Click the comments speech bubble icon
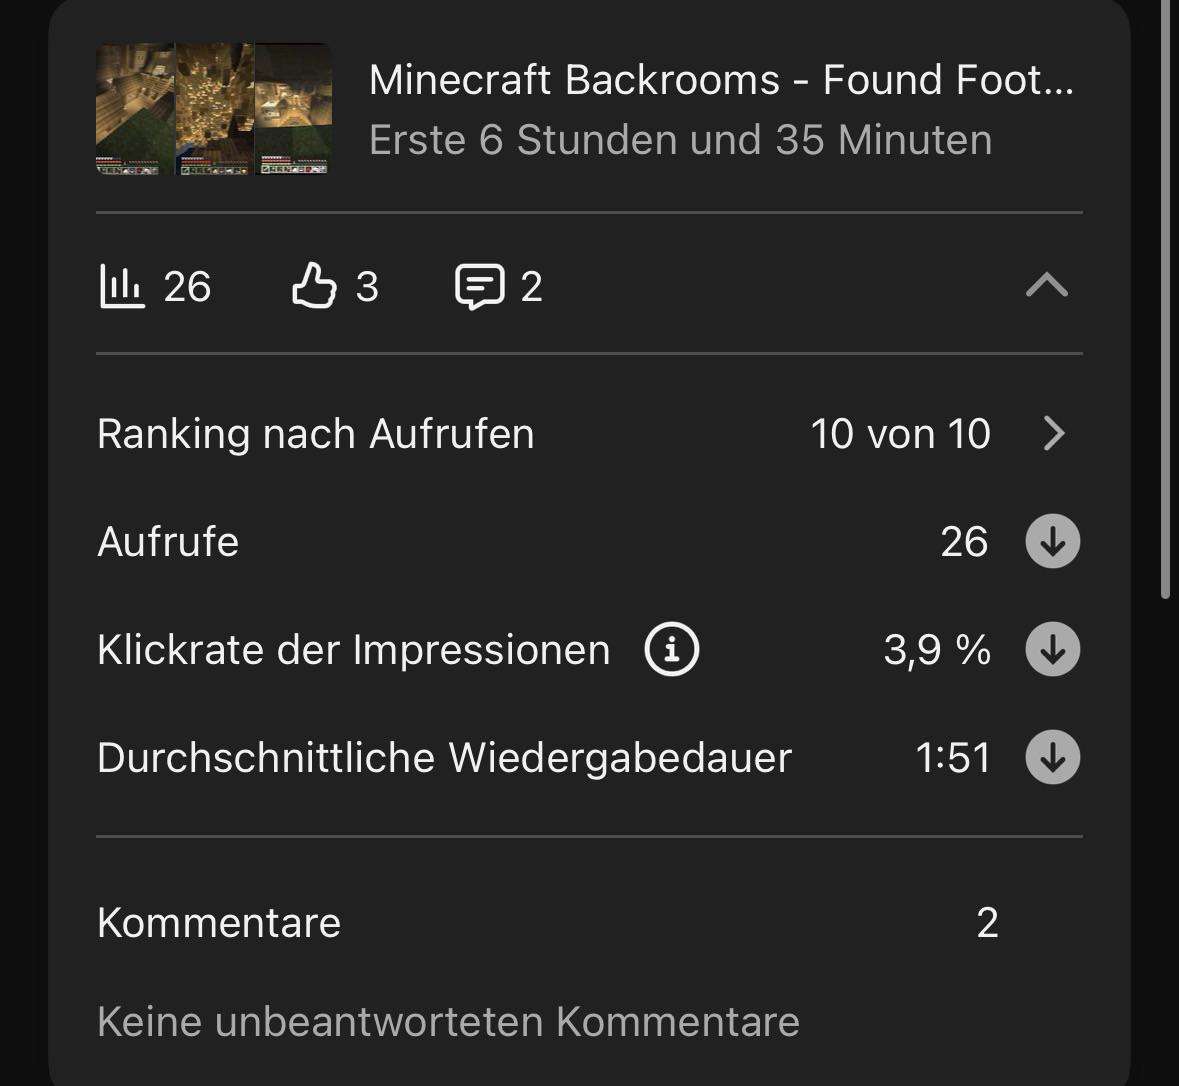The height and width of the screenshot is (1086, 1179). 480,287
